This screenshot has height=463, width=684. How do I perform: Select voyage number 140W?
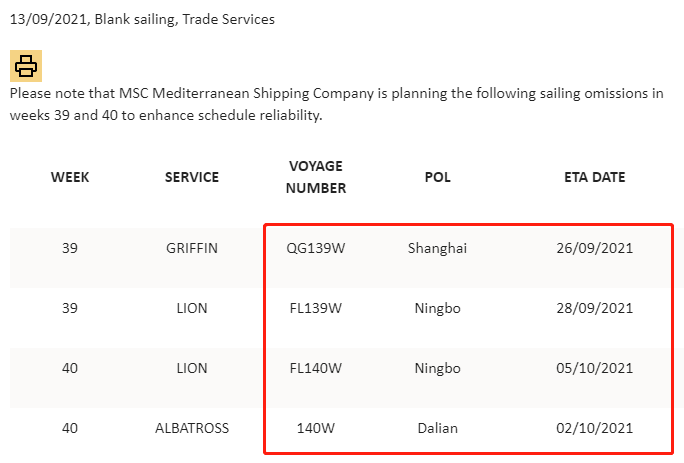coord(316,428)
